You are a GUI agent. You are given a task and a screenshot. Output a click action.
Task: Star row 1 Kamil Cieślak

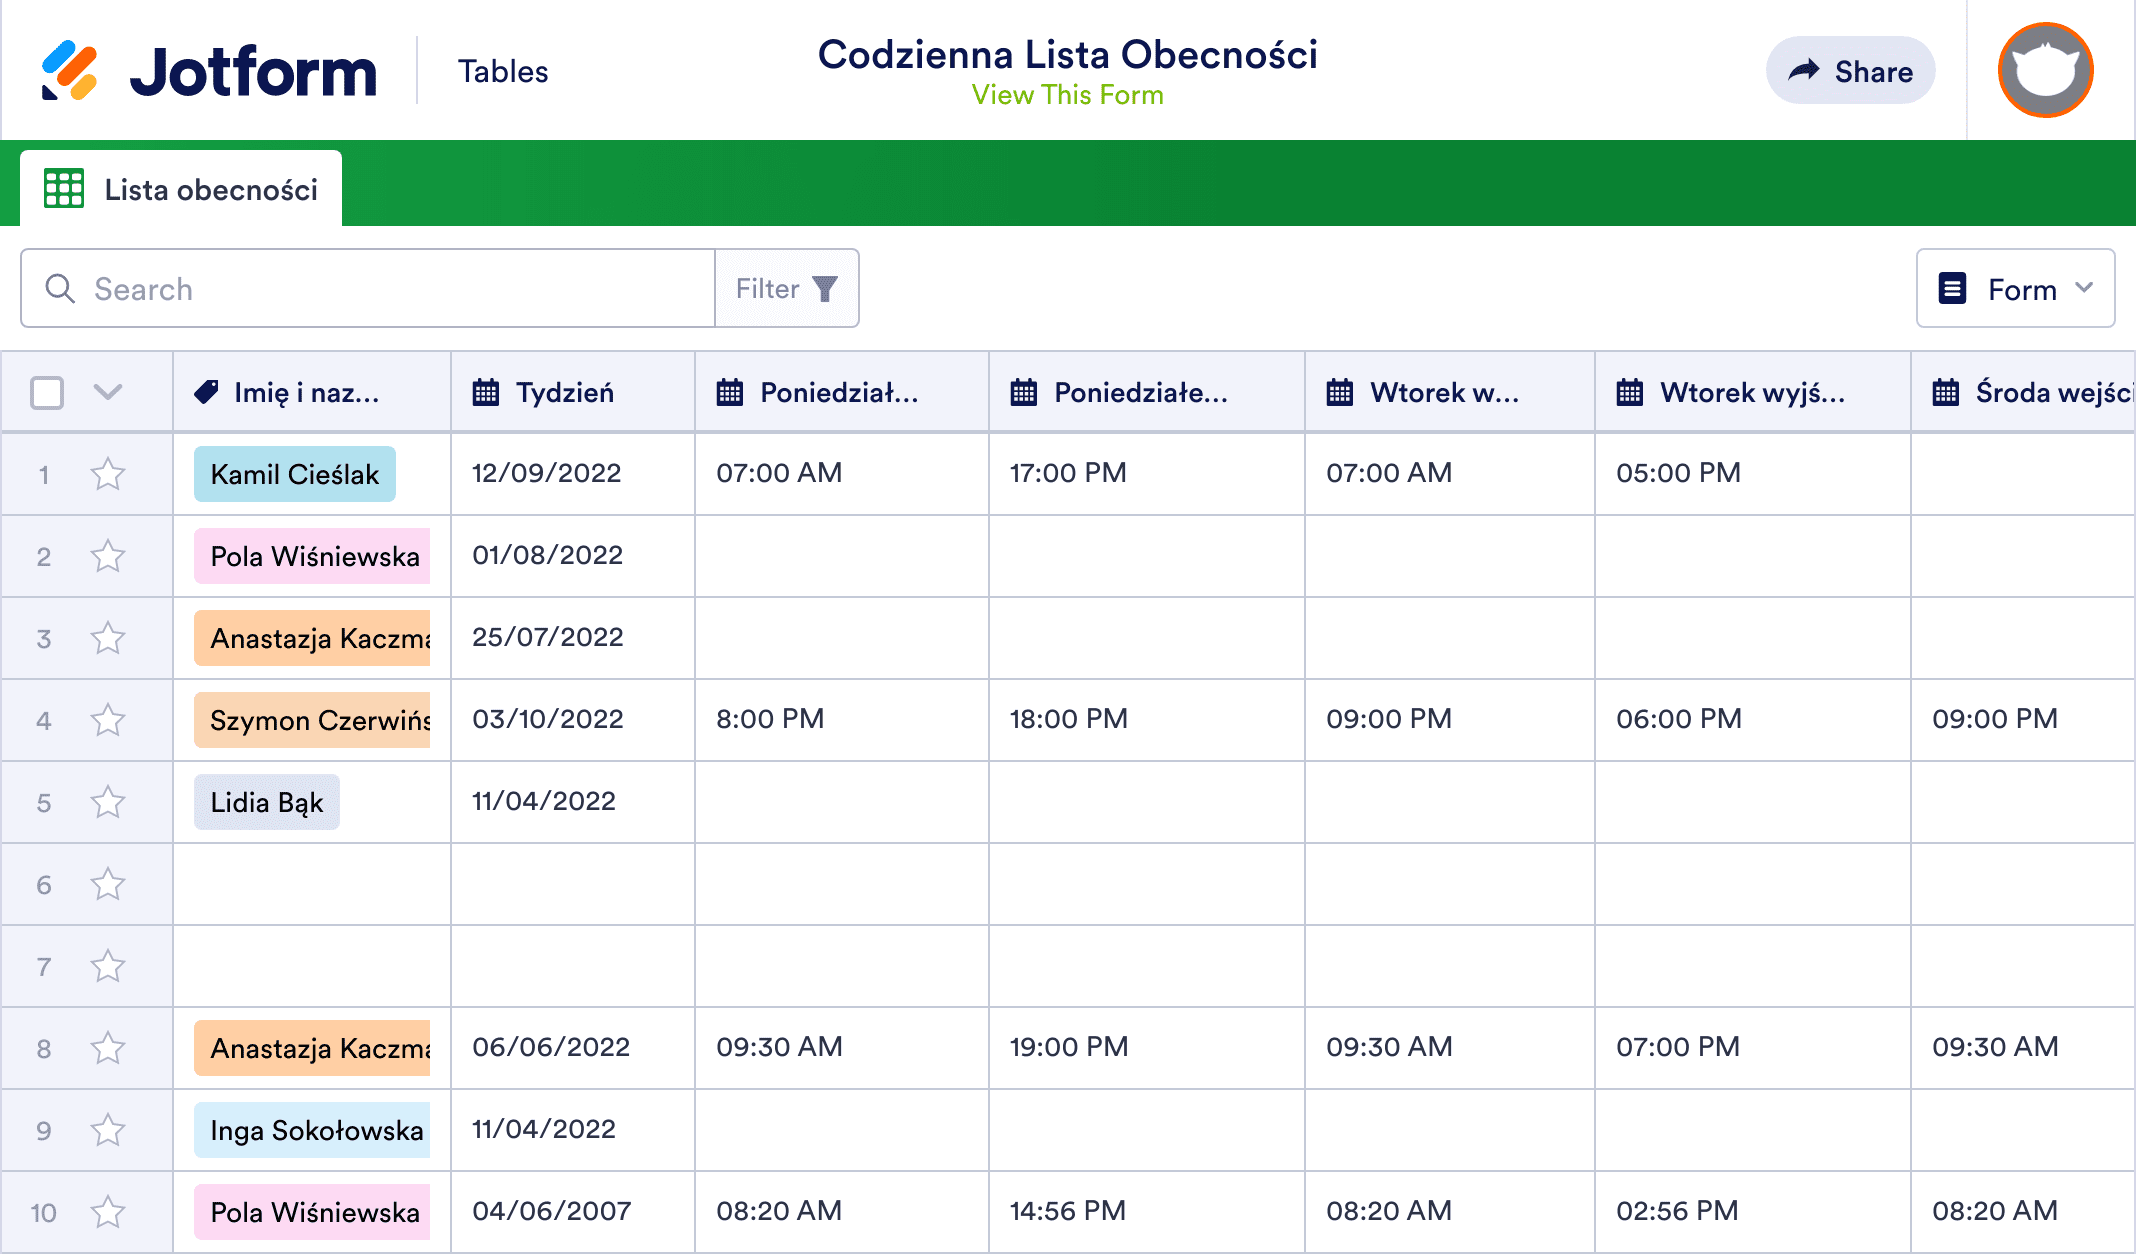108,474
